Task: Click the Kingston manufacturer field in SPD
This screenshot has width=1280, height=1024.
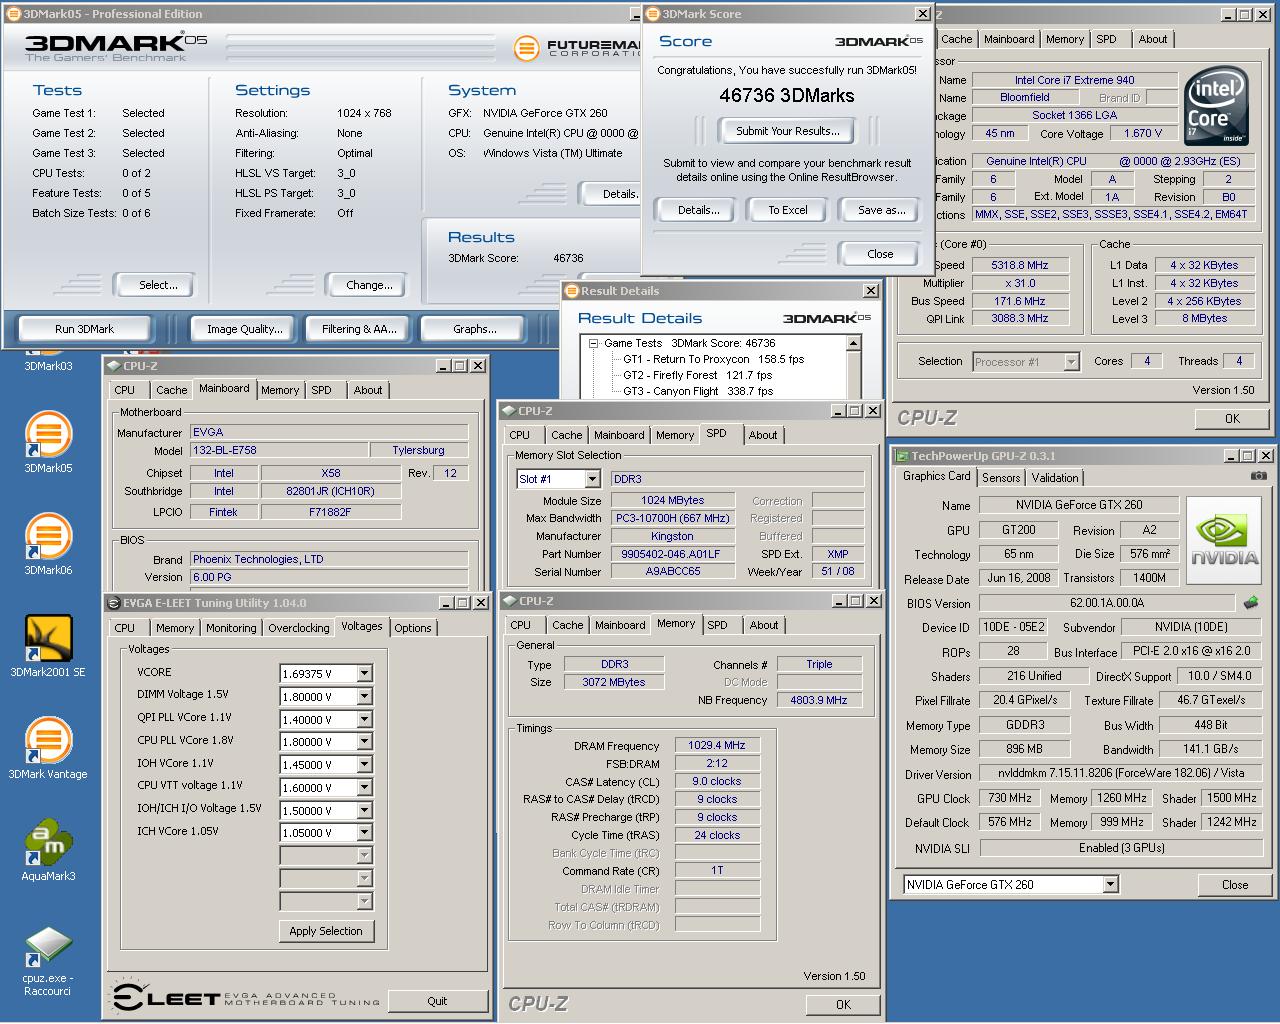Action: [x=672, y=536]
